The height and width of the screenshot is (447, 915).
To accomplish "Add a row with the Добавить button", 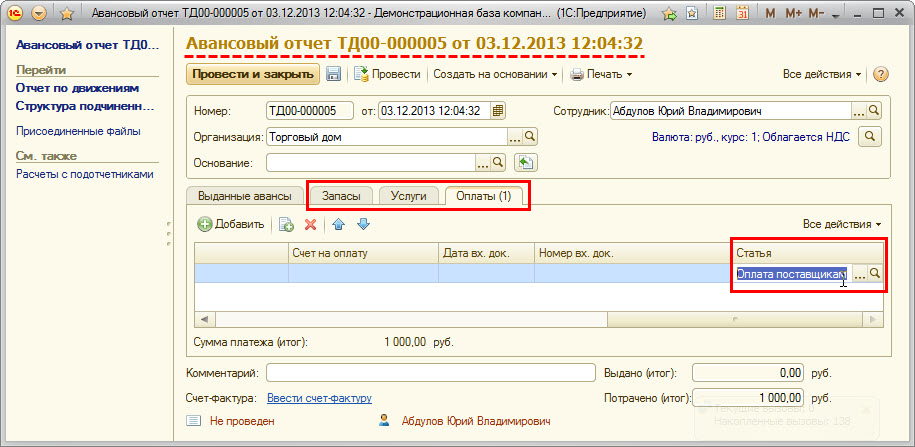I will [x=231, y=224].
